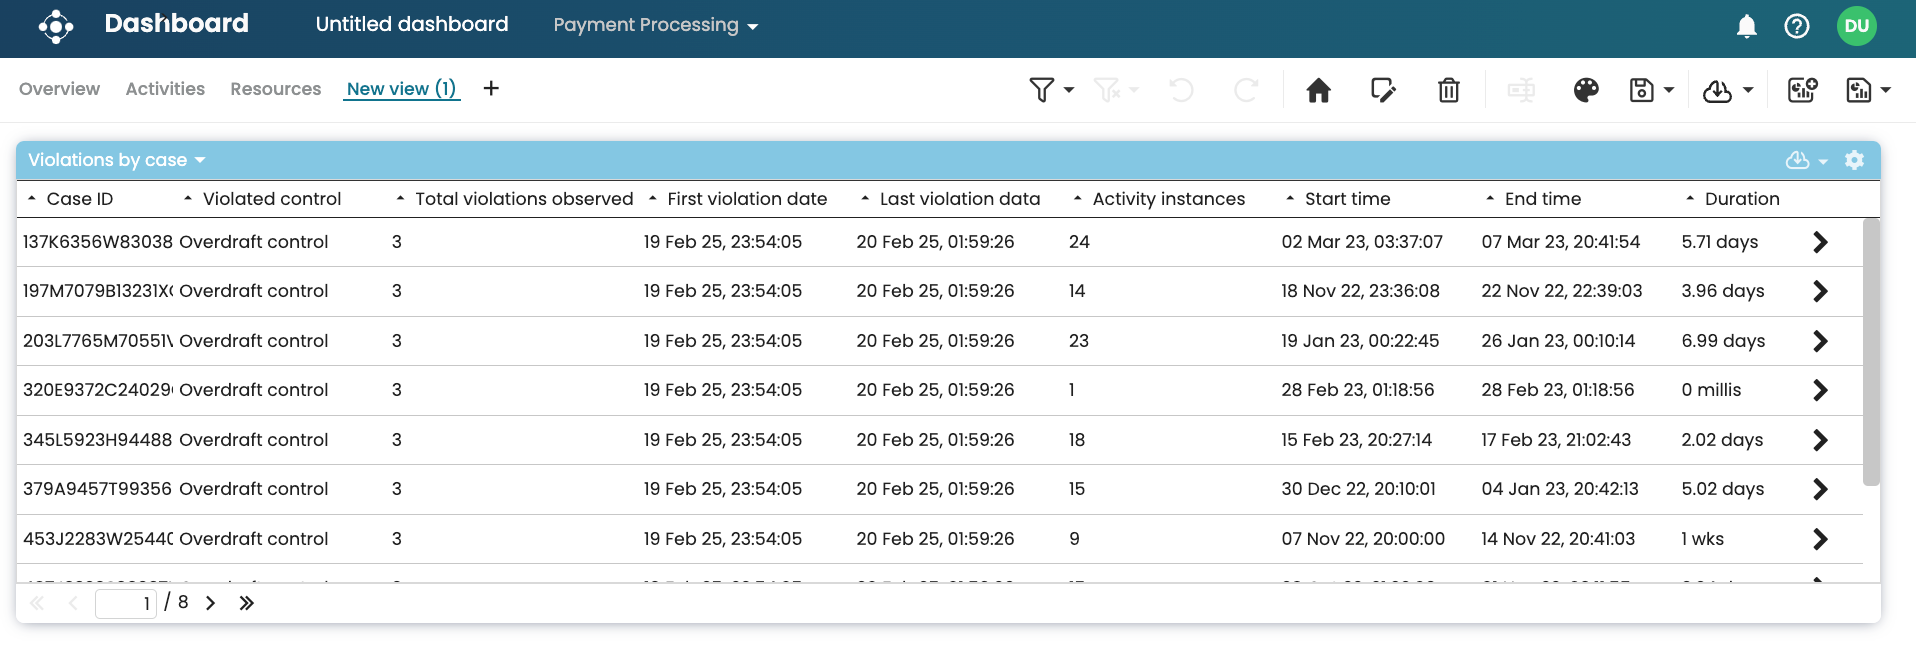Viewport: 1916px width, 655px height.
Task: Open the notifications bell
Action: [1746, 26]
